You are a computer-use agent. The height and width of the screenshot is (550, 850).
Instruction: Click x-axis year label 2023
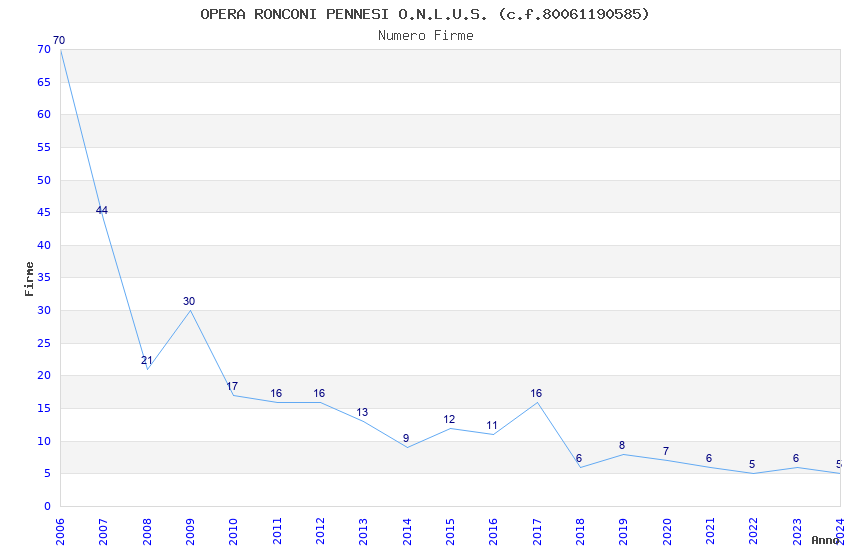[x=797, y=532]
